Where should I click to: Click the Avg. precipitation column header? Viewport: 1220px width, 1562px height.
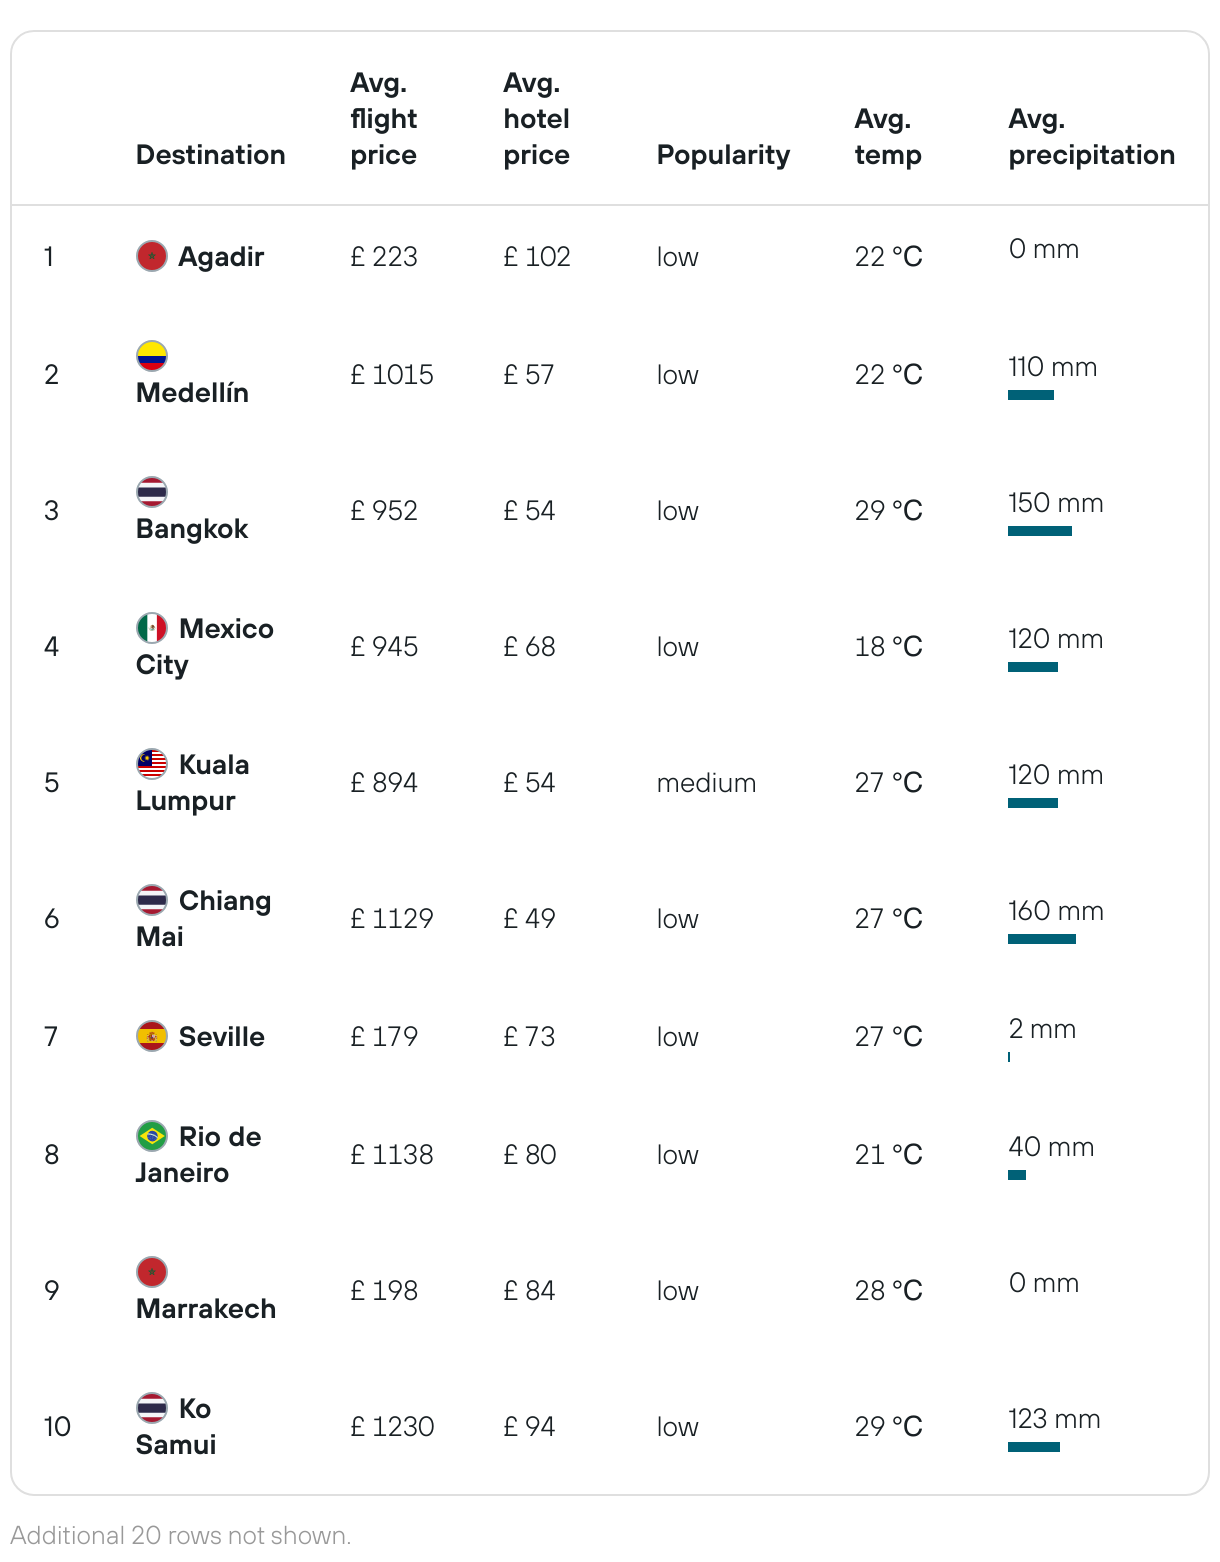coord(1091,137)
